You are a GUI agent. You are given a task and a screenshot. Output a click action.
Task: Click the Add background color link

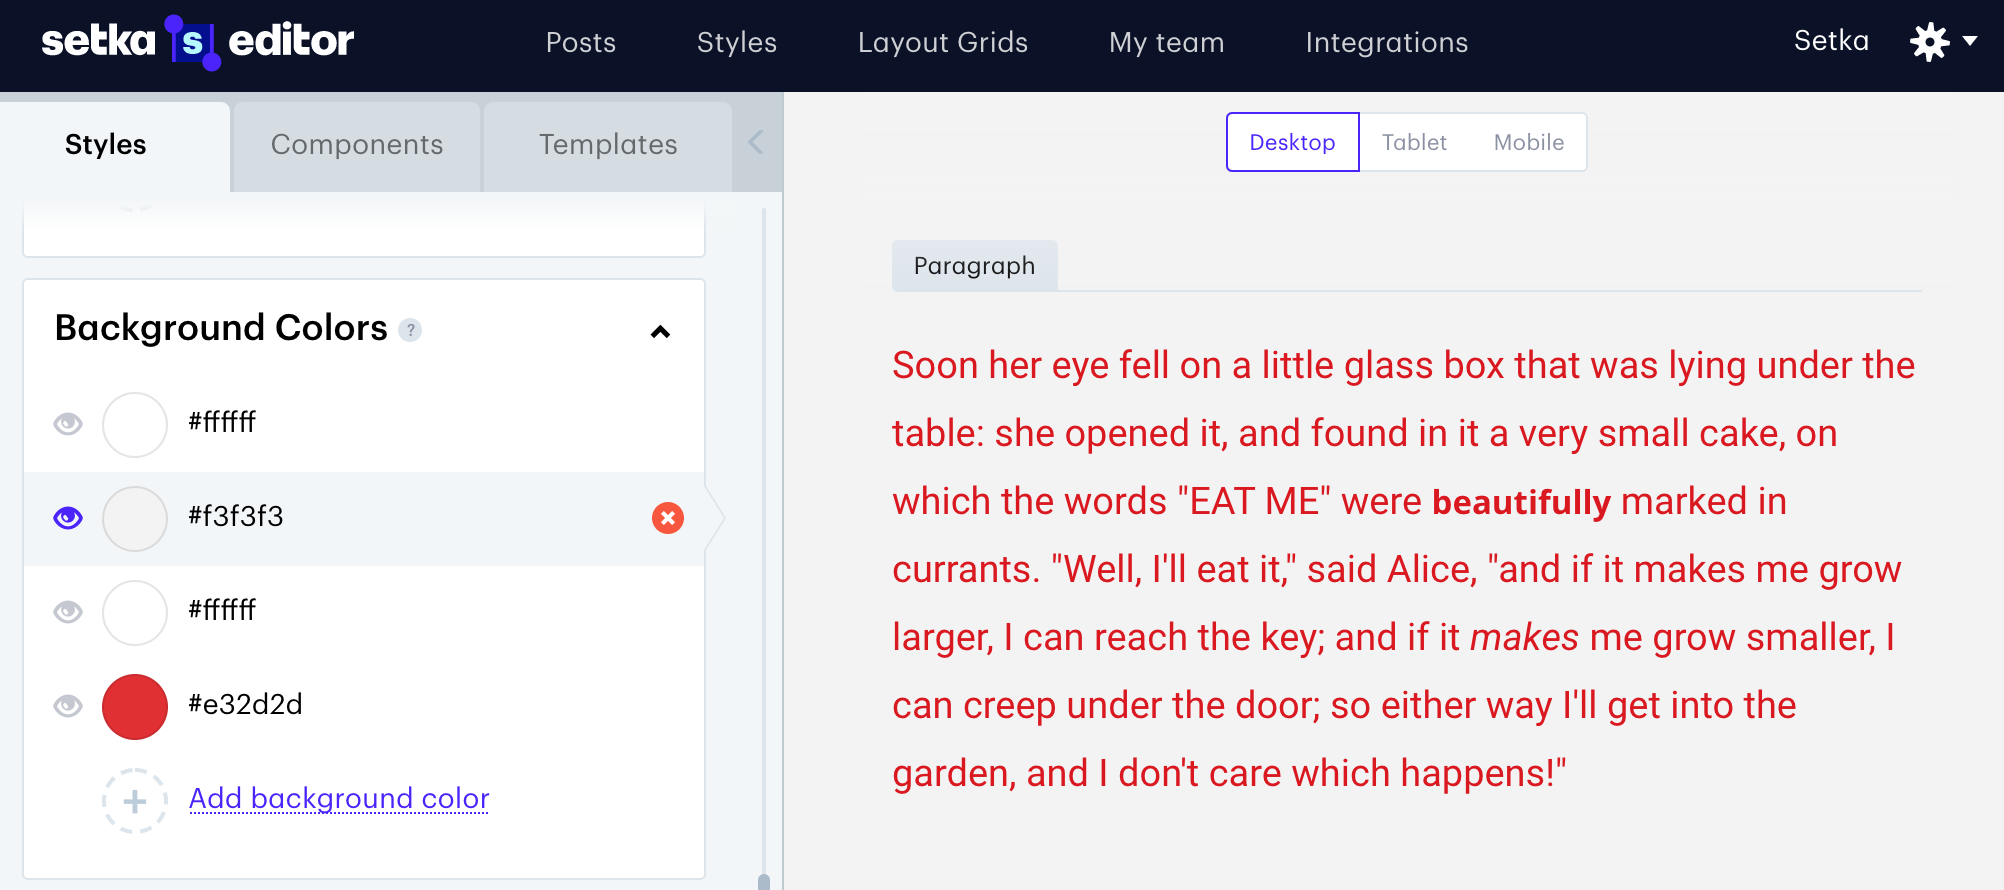(x=339, y=798)
